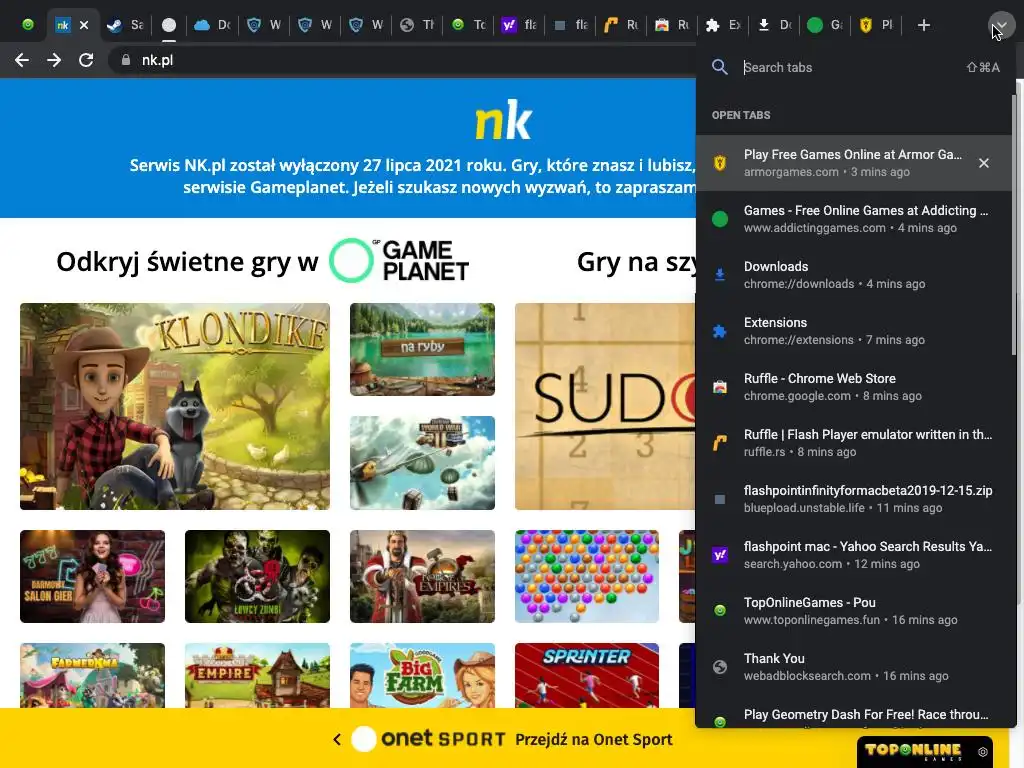
Task: Reload the nk.pl page
Action: pos(86,60)
